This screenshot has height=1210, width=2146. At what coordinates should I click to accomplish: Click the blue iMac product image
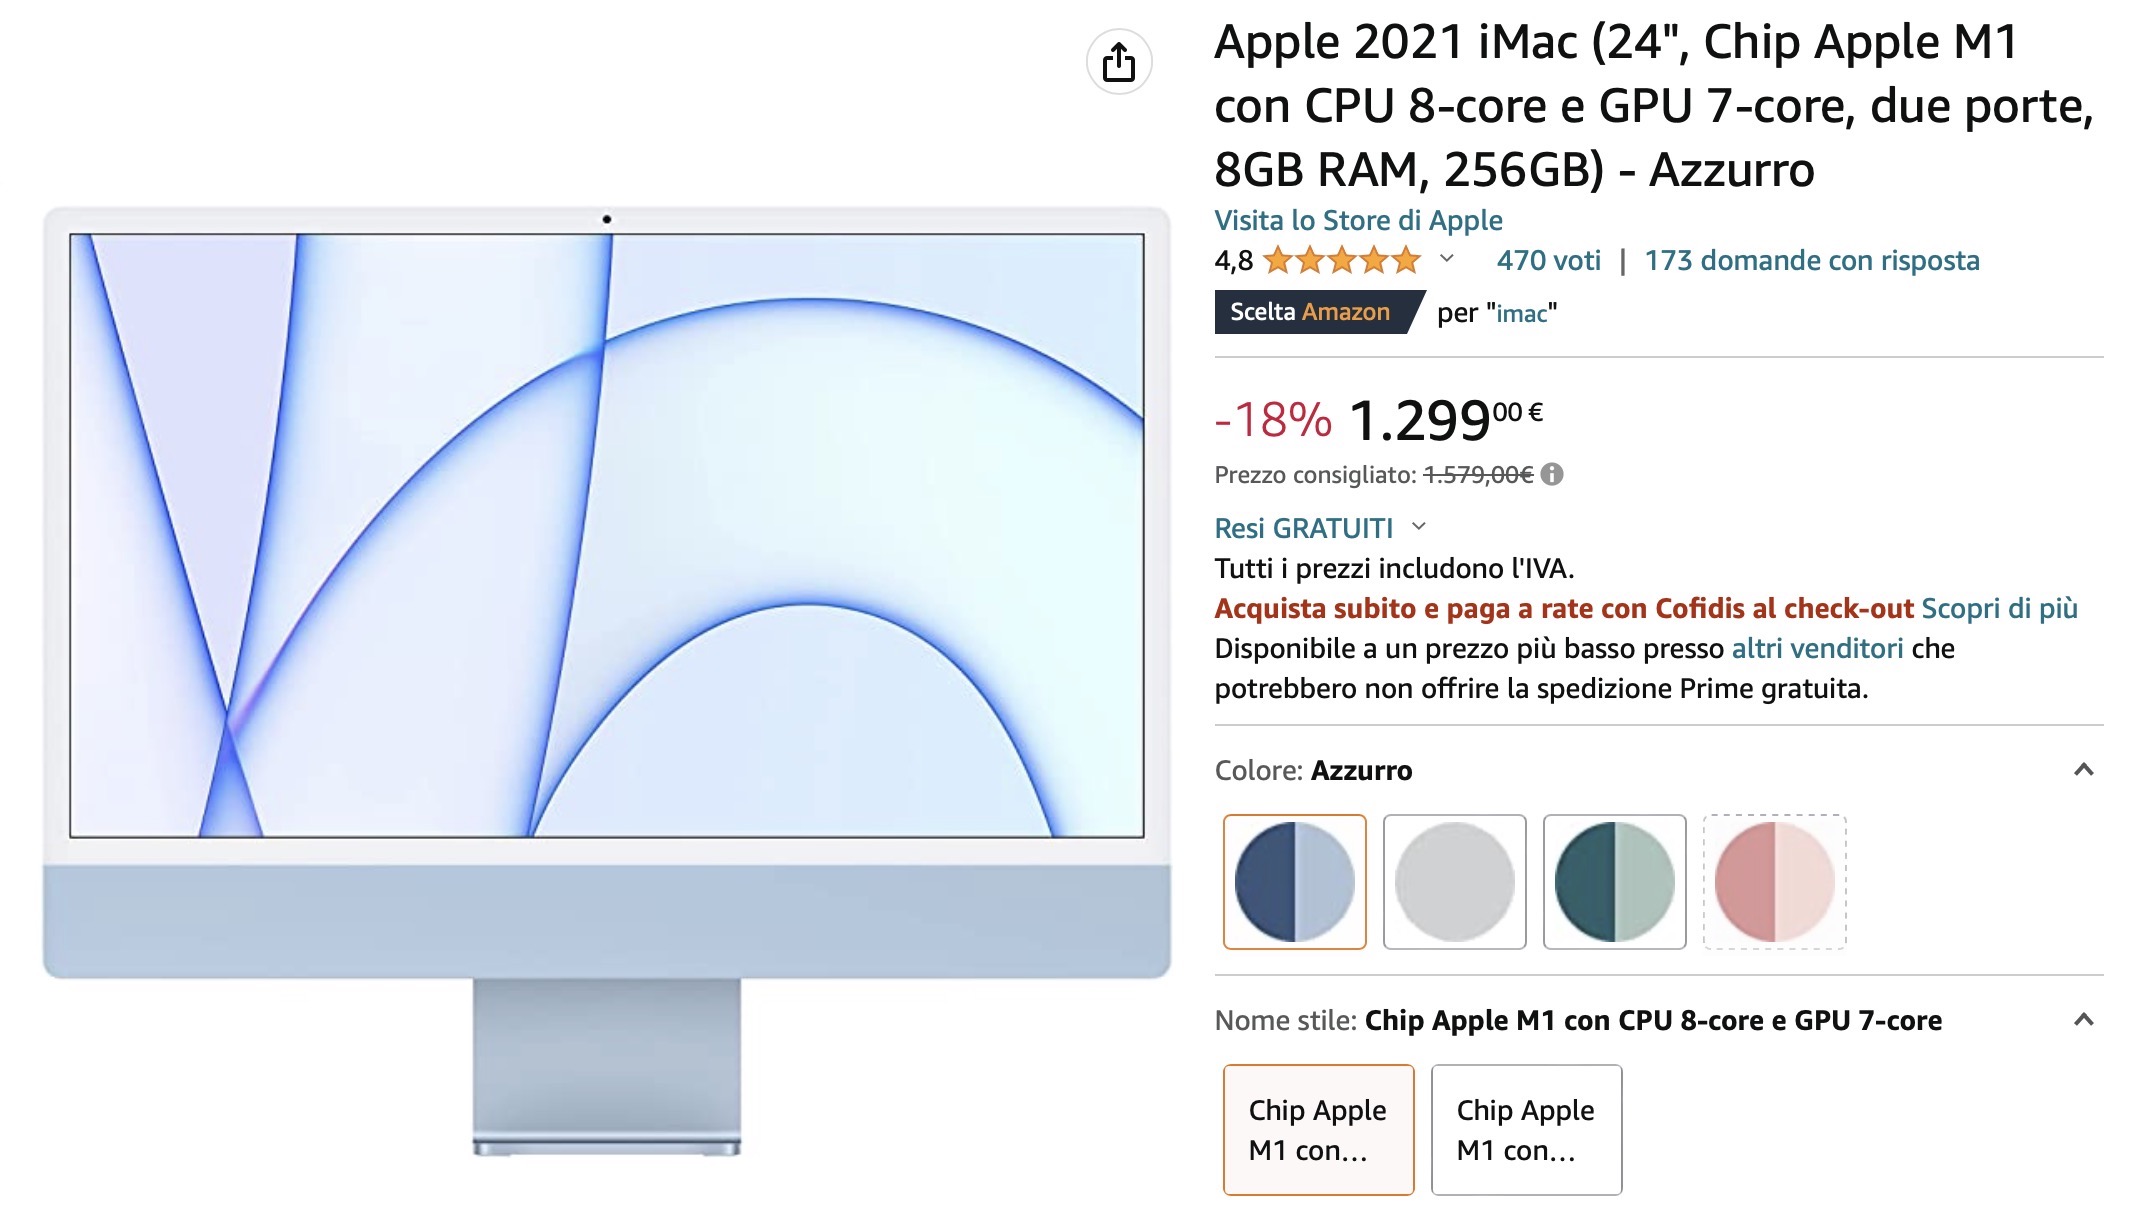(x=607, y=682)
